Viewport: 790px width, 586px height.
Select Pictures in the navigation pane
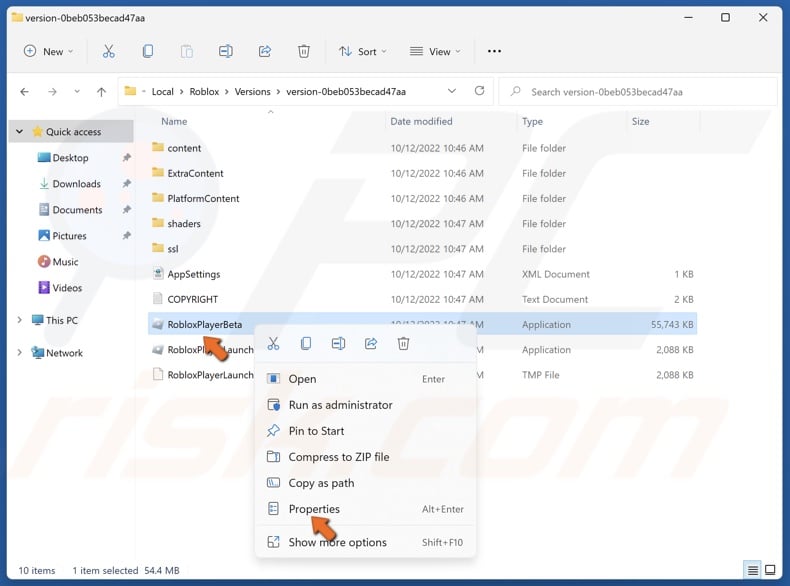click(69, 236)
